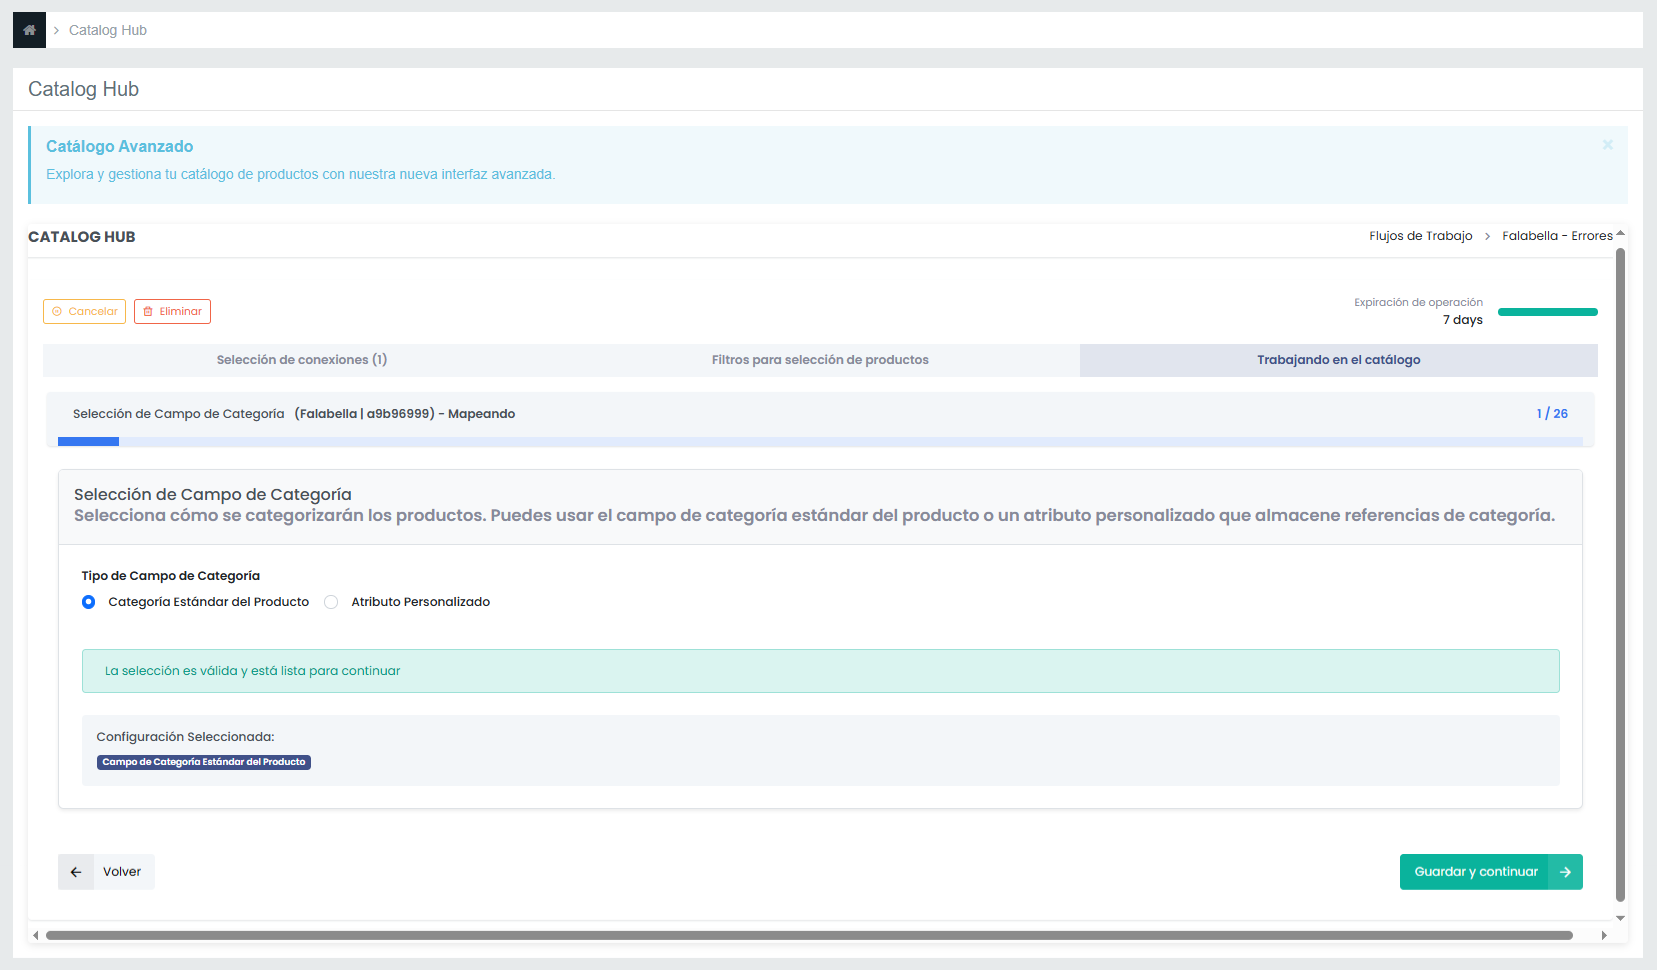Close the Catálogo Avanzado banner
The height and width of the screenshot is (970, 1657).
click(x=1607, y=145)
